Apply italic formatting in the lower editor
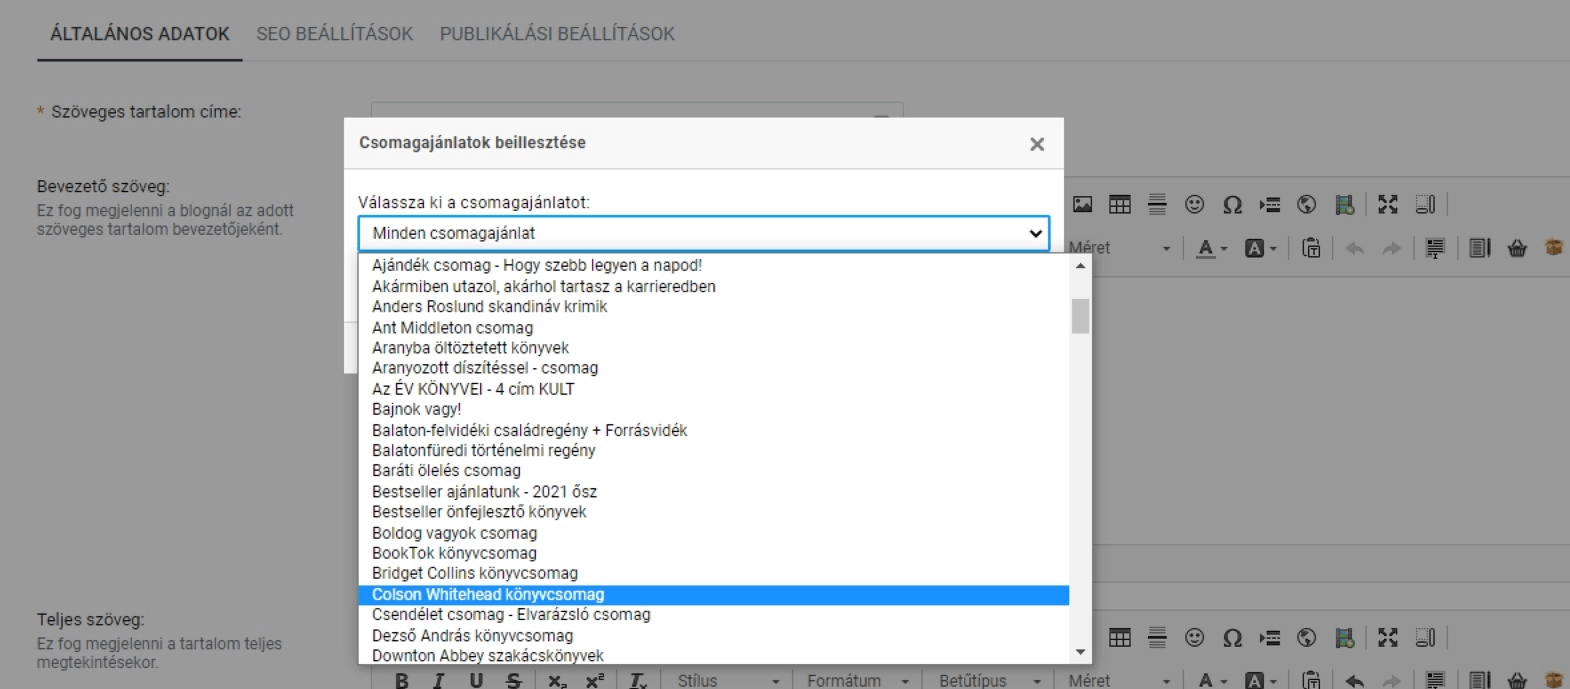This screenshot has width=1570, height=689. (438, 680)
